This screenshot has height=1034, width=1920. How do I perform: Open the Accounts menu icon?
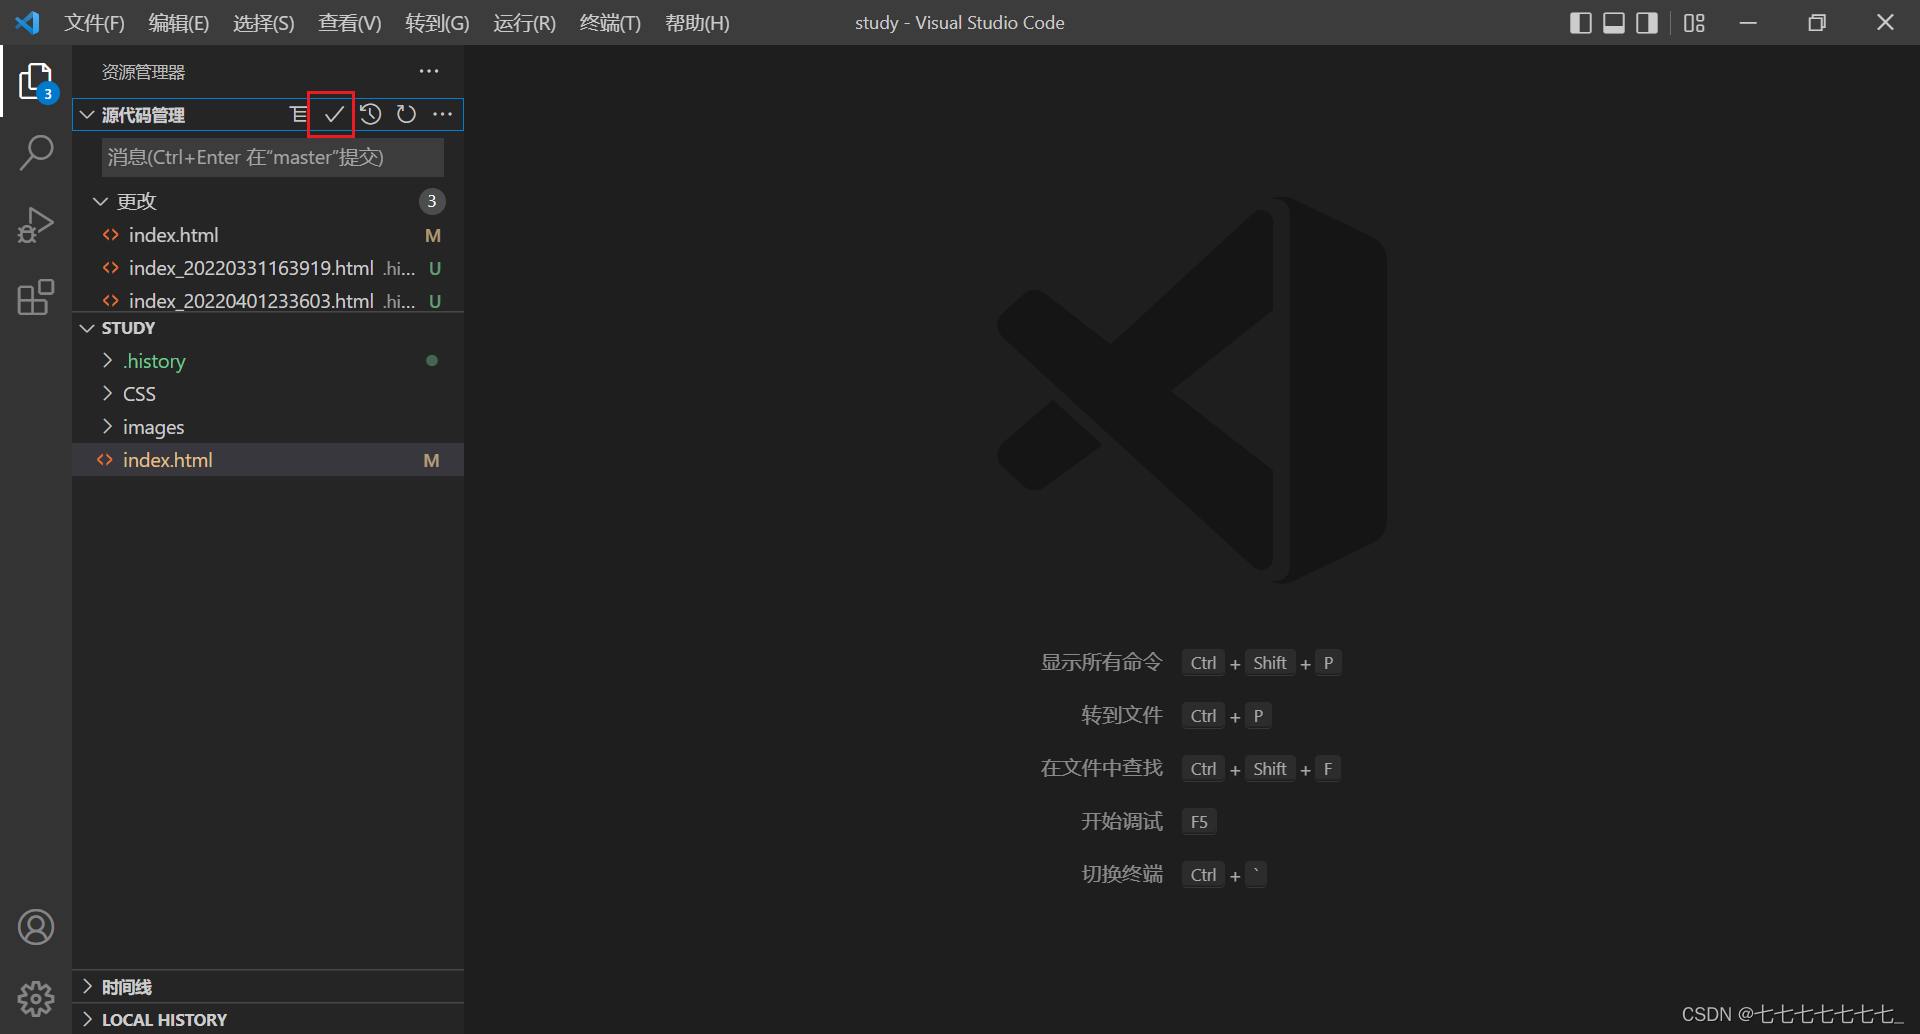click(x=36, y=927)
